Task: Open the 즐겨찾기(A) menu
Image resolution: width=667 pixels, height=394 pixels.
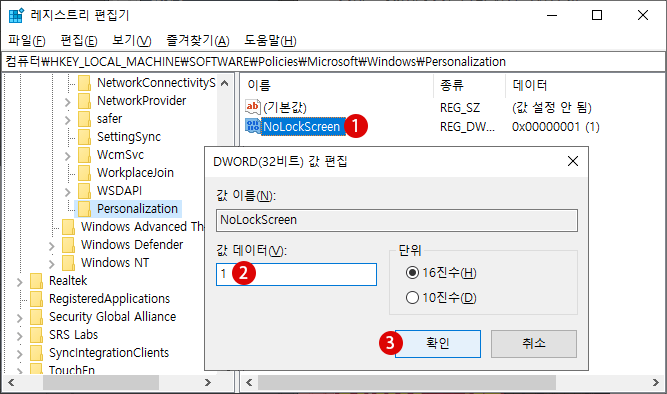Action: pyautogui.click(x=198, y=41)
